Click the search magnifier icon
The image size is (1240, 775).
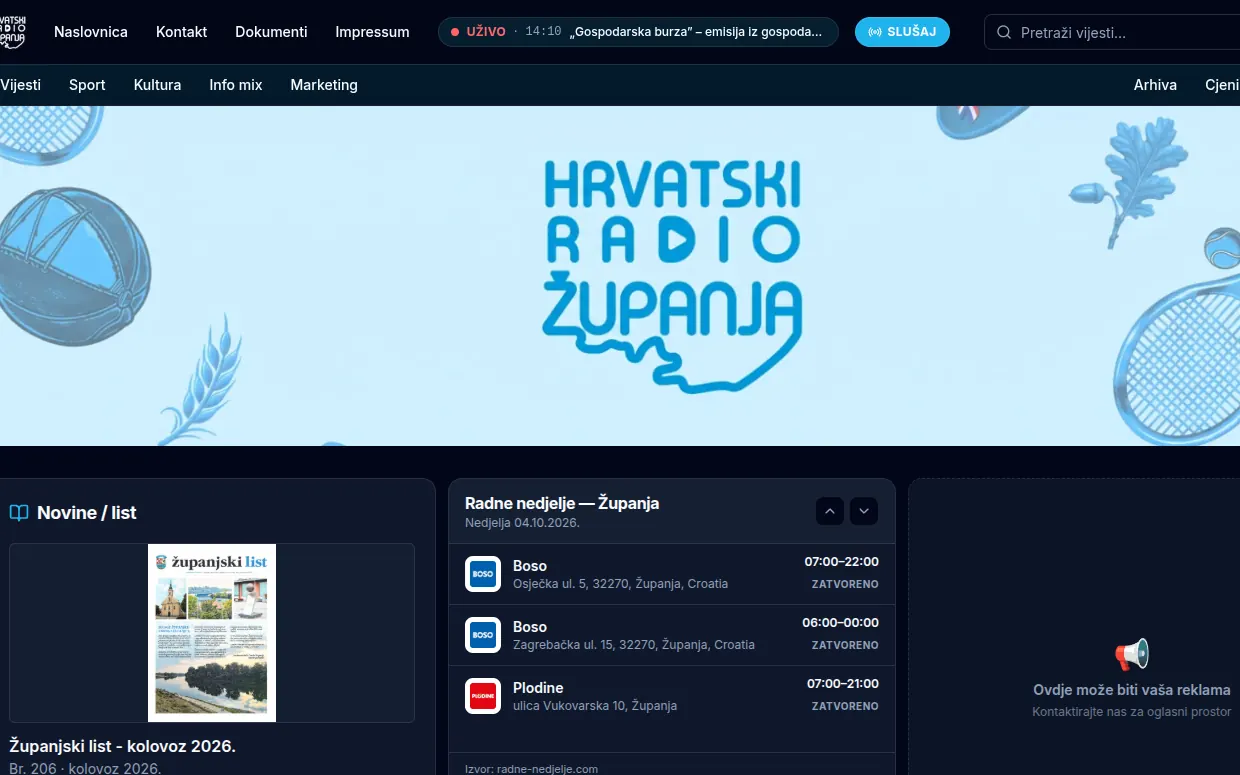1004,33
